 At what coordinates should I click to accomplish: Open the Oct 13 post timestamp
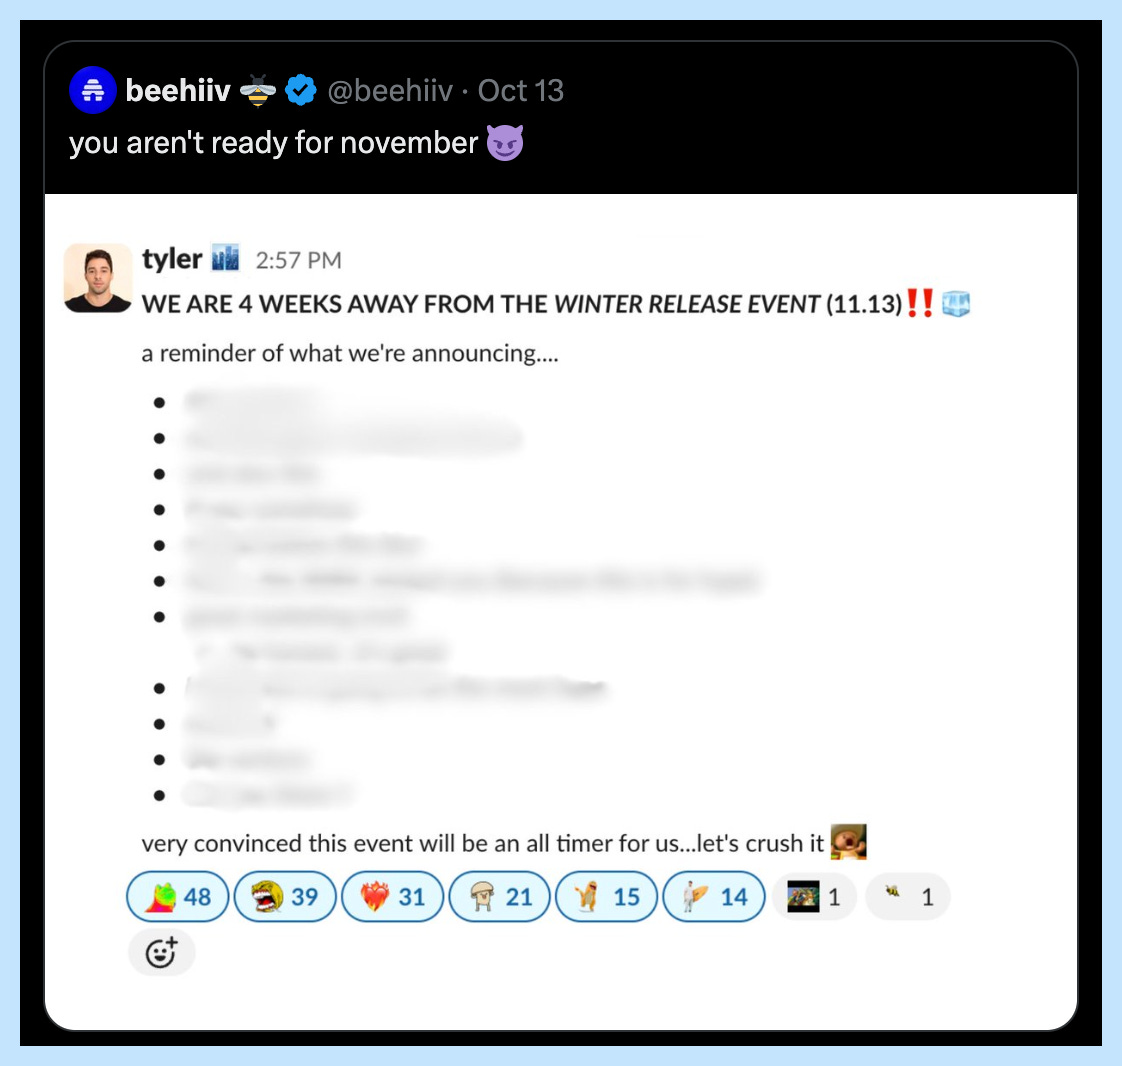click(521, 91)
